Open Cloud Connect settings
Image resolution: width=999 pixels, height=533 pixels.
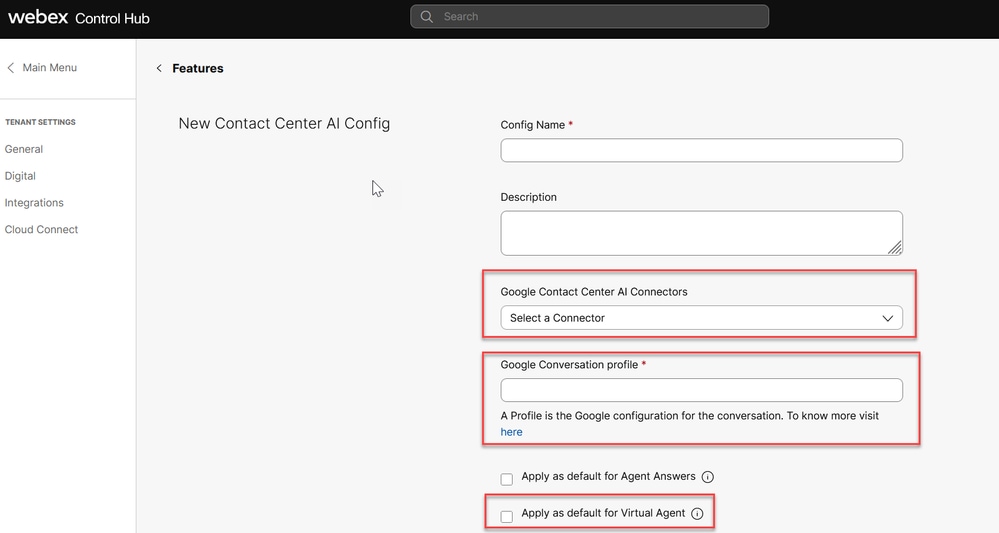[41, 229]
